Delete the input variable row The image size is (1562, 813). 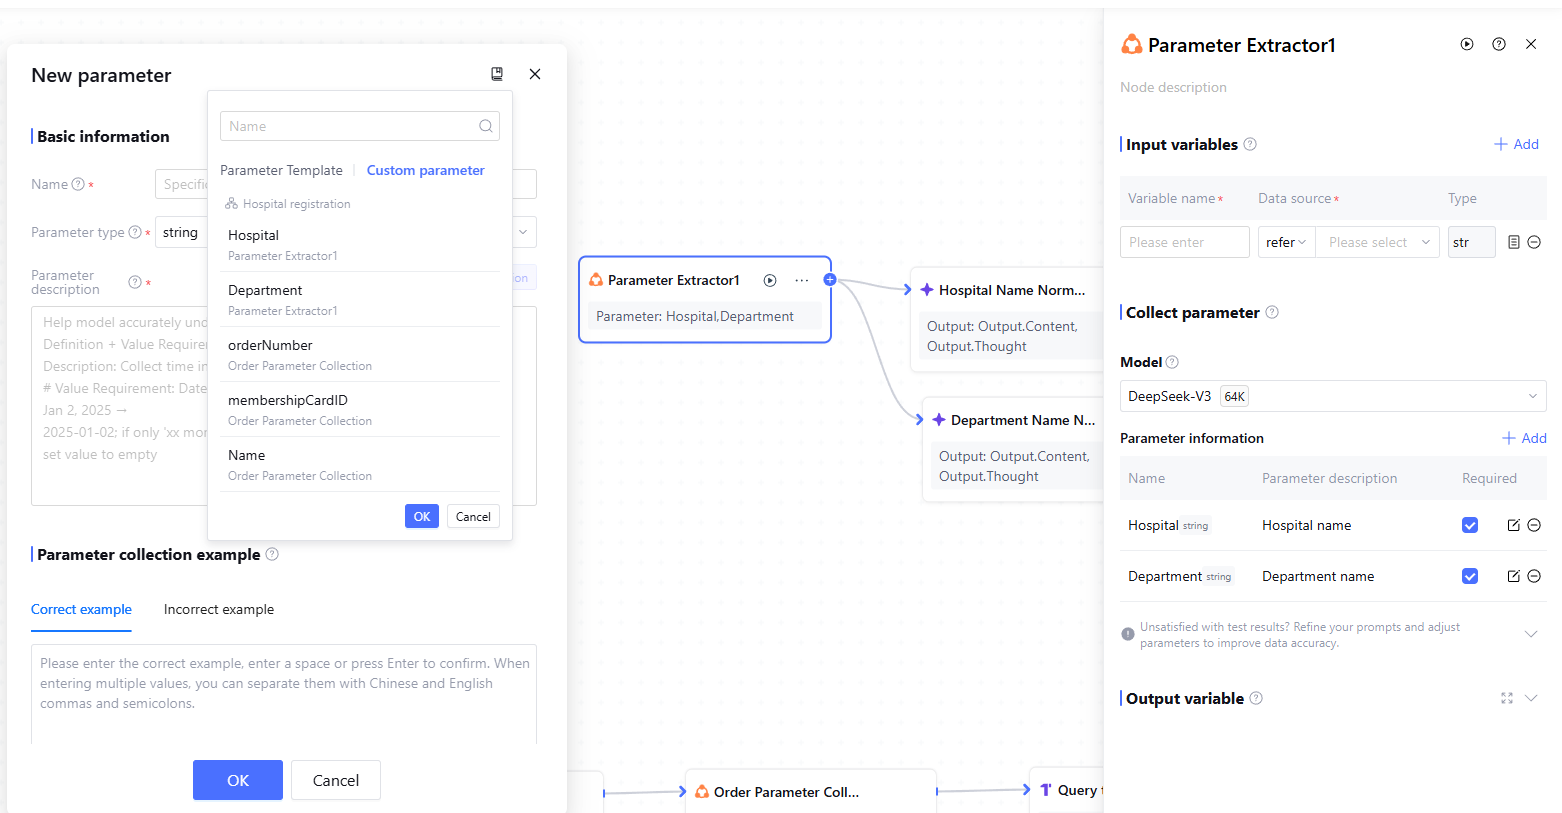1534,242
